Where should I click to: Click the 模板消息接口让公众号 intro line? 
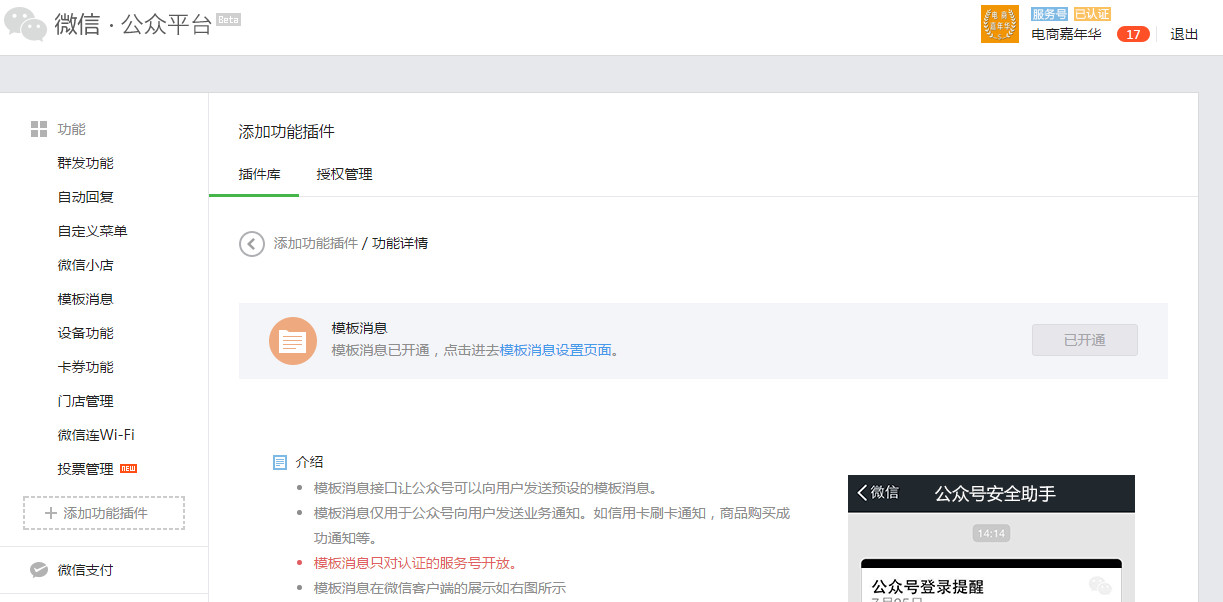click(485, 488)
